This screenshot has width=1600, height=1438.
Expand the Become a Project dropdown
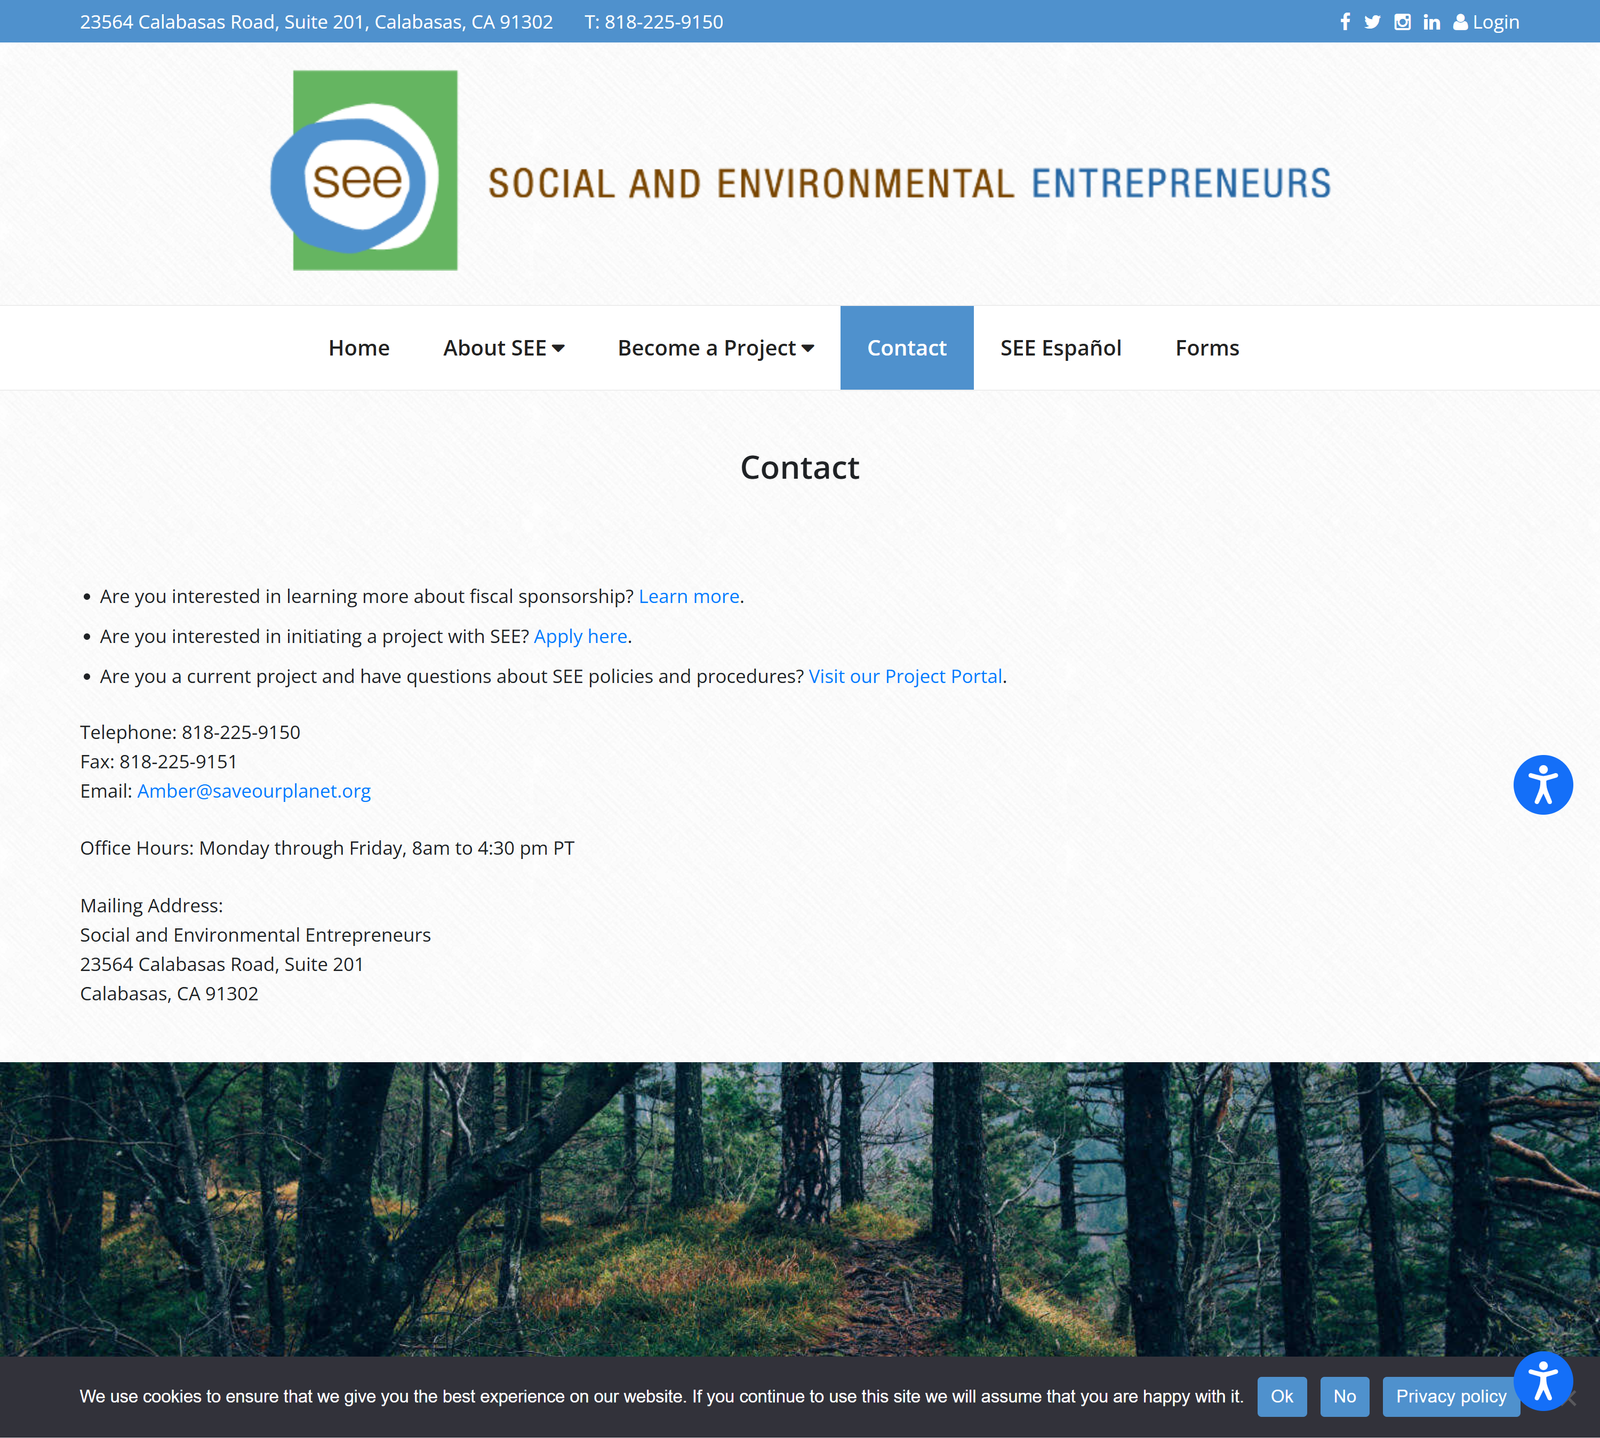(716, 348)
